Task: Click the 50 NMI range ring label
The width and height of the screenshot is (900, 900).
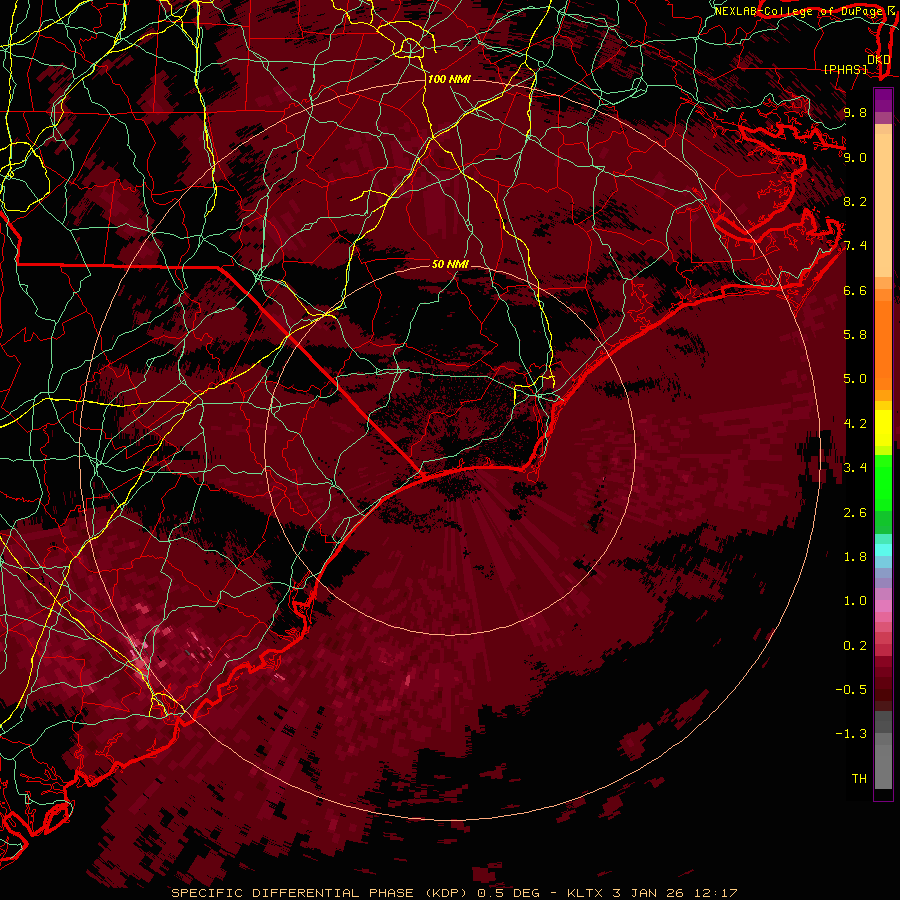Action: pos(451,264)
